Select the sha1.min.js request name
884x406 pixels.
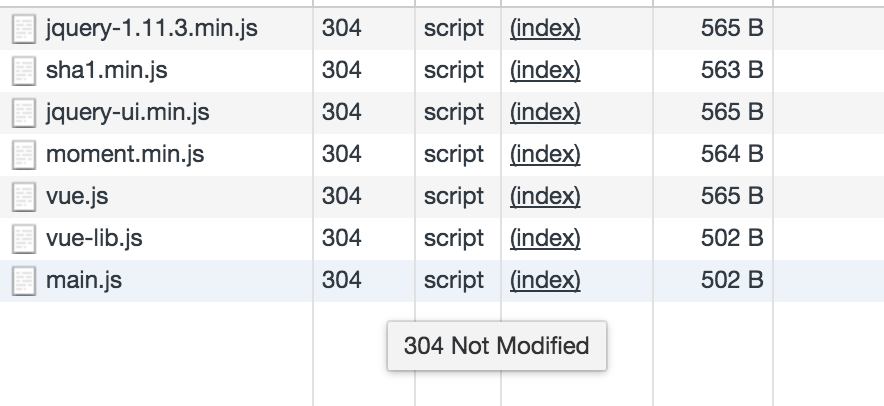[x=107, y=70]
